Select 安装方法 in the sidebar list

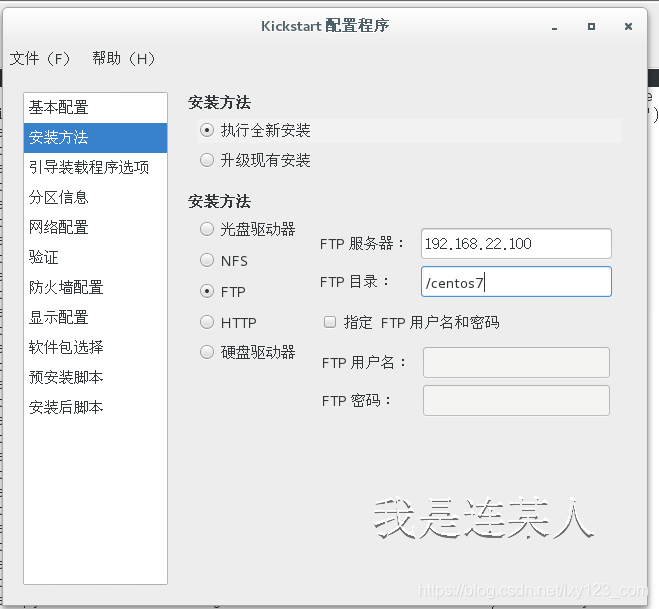coord(95,137)
